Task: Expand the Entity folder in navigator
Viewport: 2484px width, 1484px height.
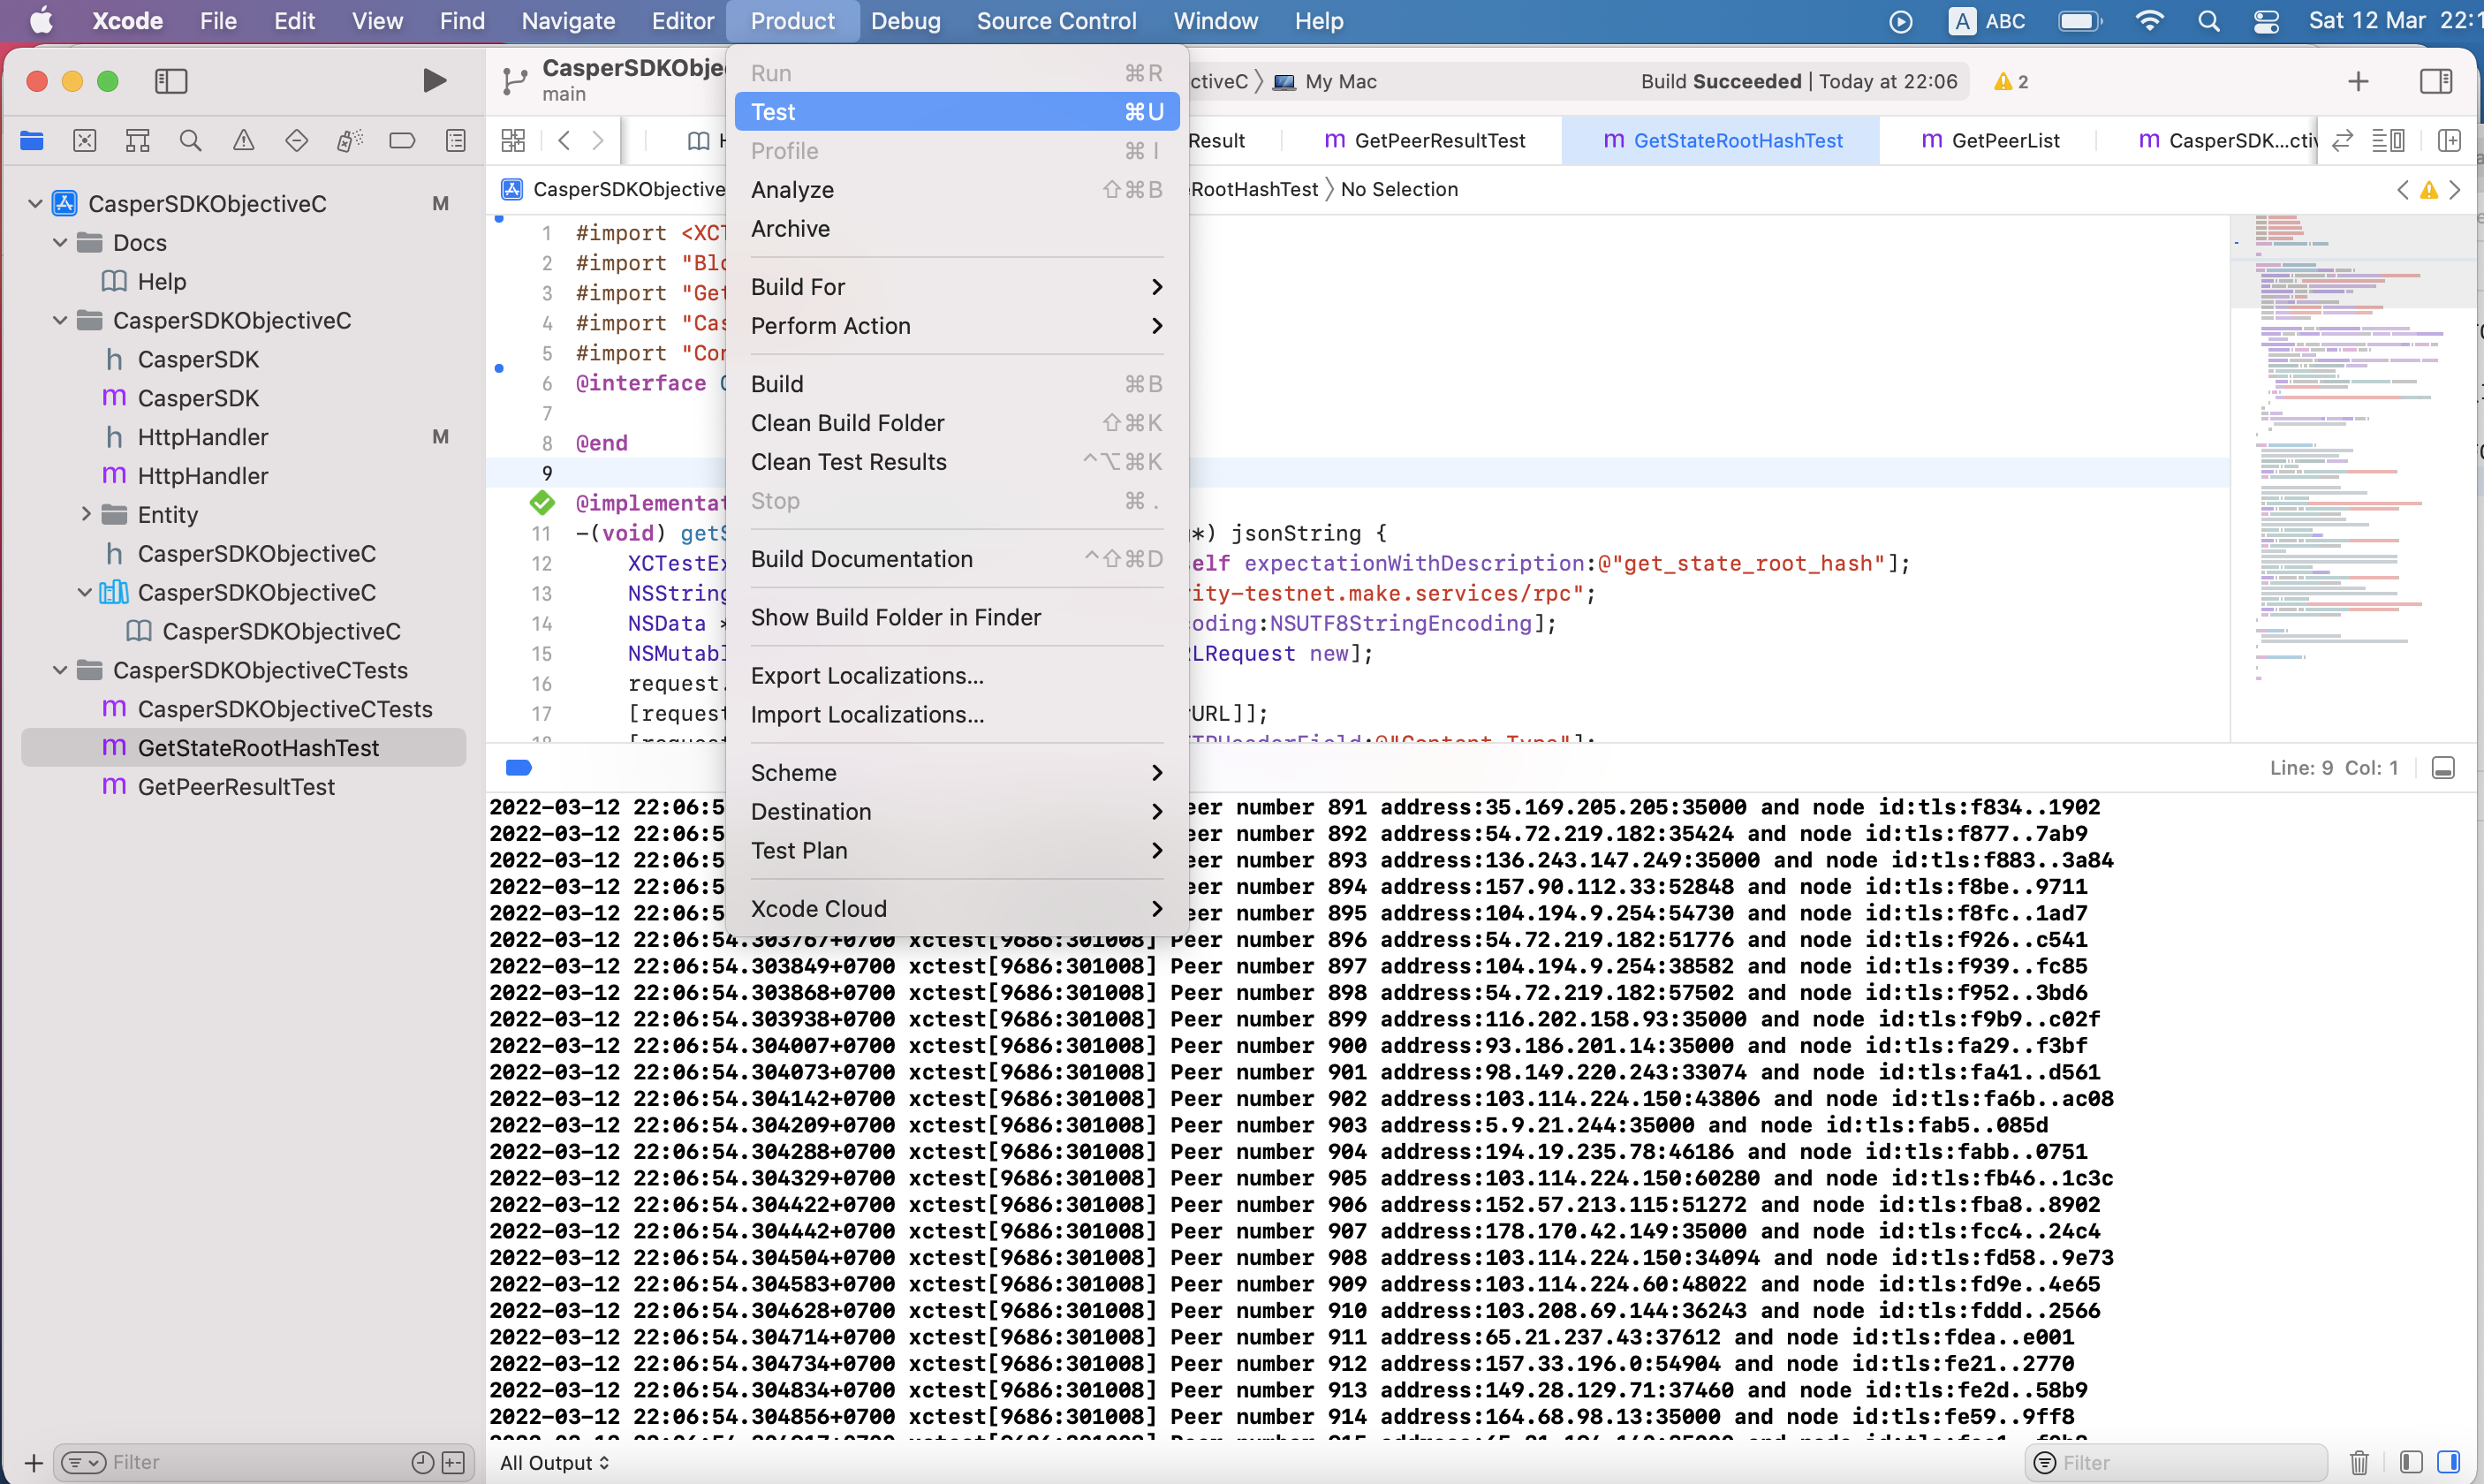Action: [85, 514]
